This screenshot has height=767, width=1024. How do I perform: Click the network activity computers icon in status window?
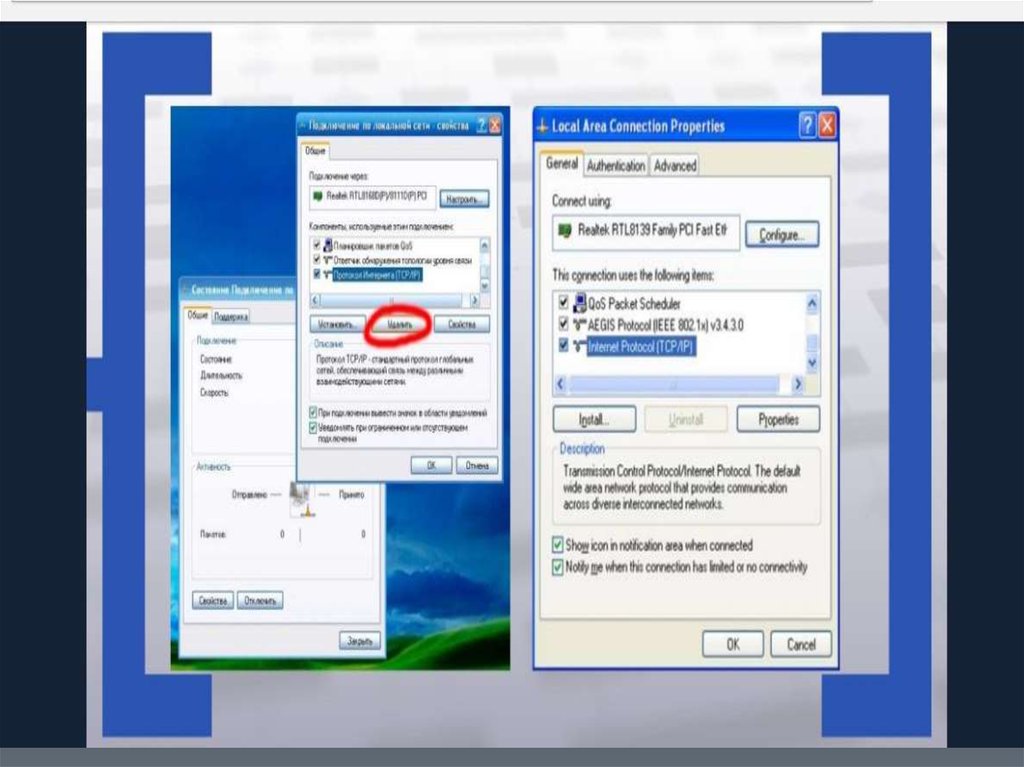click(301, 497)
